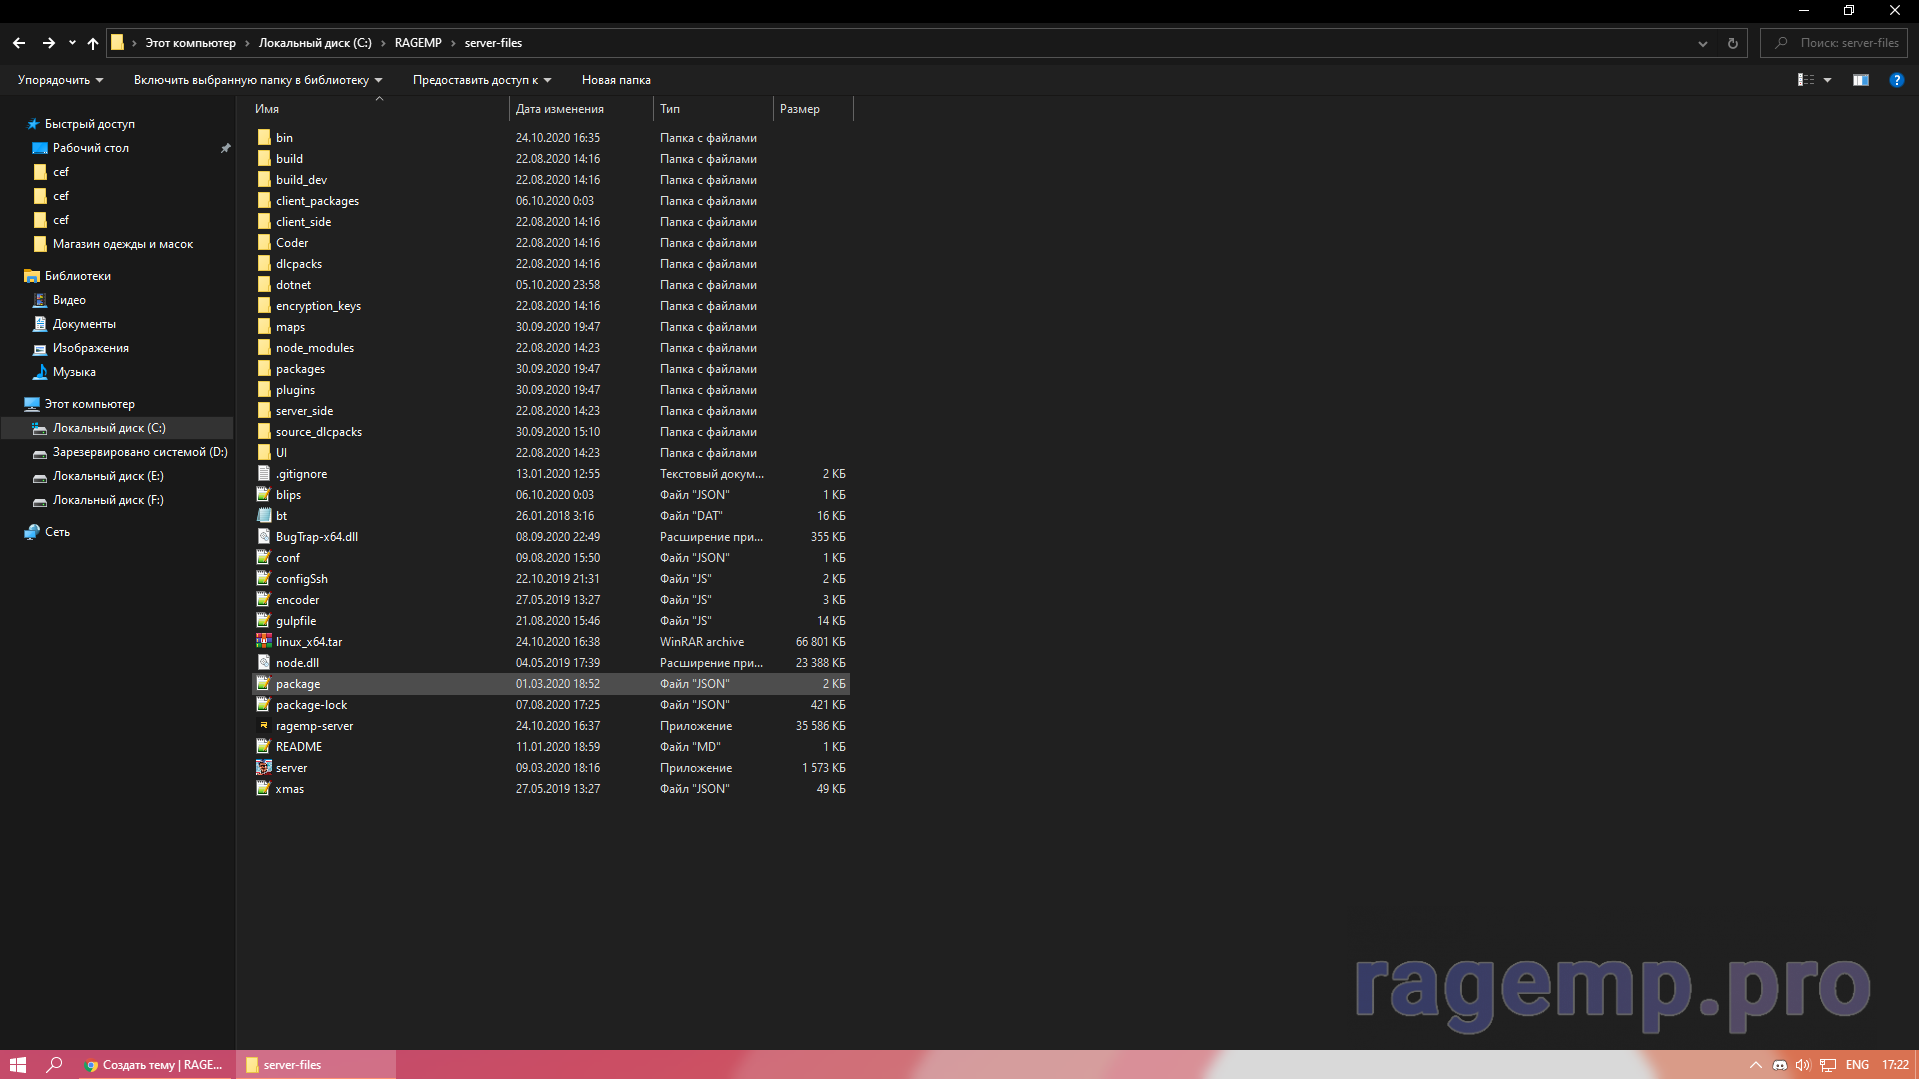Open volume control in system tray
The height and width of the screenshot is (1079, 1919).
click(x=1803, y=1064)
